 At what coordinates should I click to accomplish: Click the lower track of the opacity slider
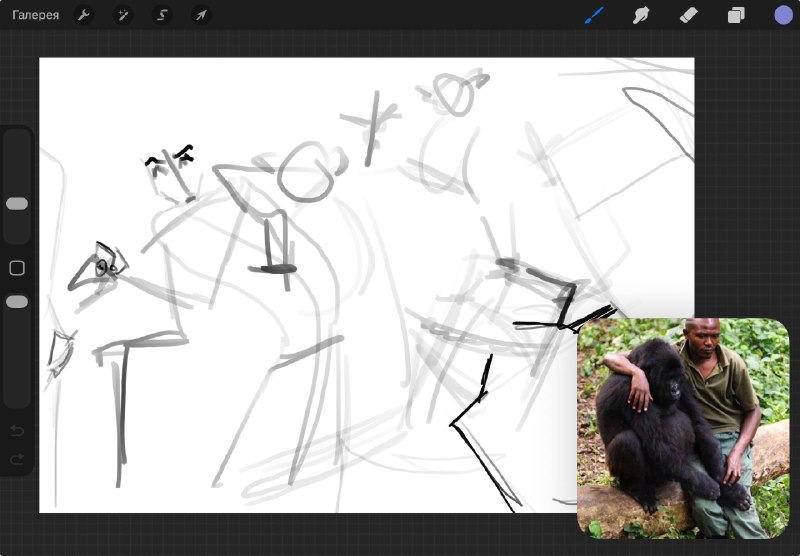17,357
